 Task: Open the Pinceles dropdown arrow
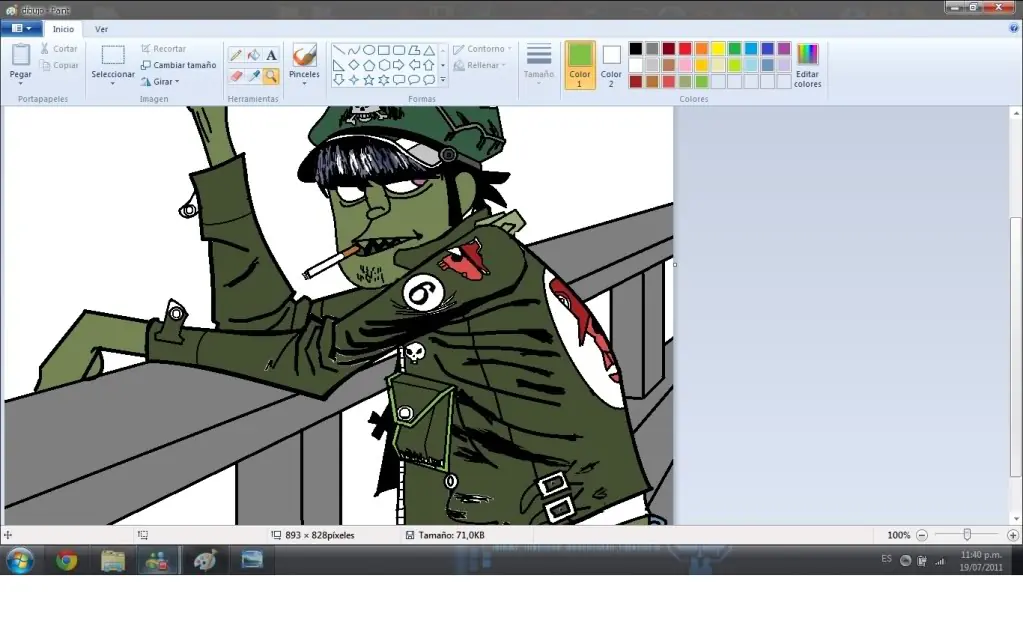coord(304,84)
